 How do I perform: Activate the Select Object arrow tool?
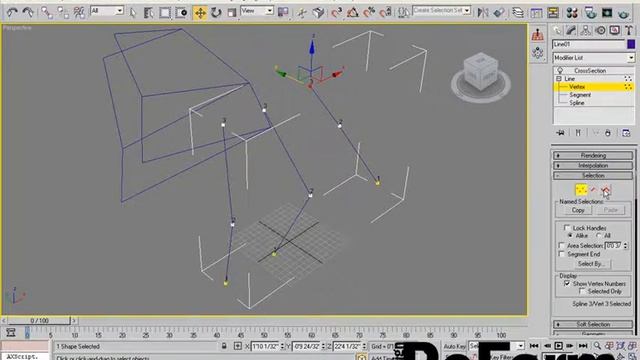(x=133, y=13)
